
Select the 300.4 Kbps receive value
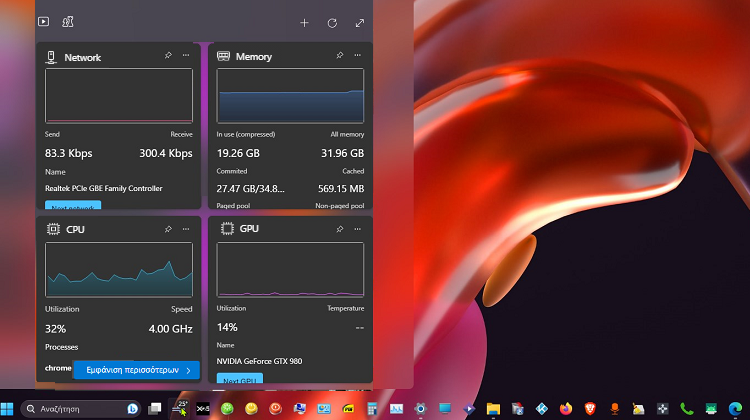tap(165, 153)
